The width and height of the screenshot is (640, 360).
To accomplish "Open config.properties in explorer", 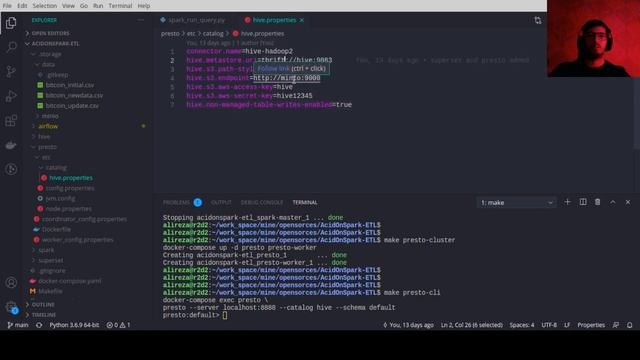I will click(70, 188).
